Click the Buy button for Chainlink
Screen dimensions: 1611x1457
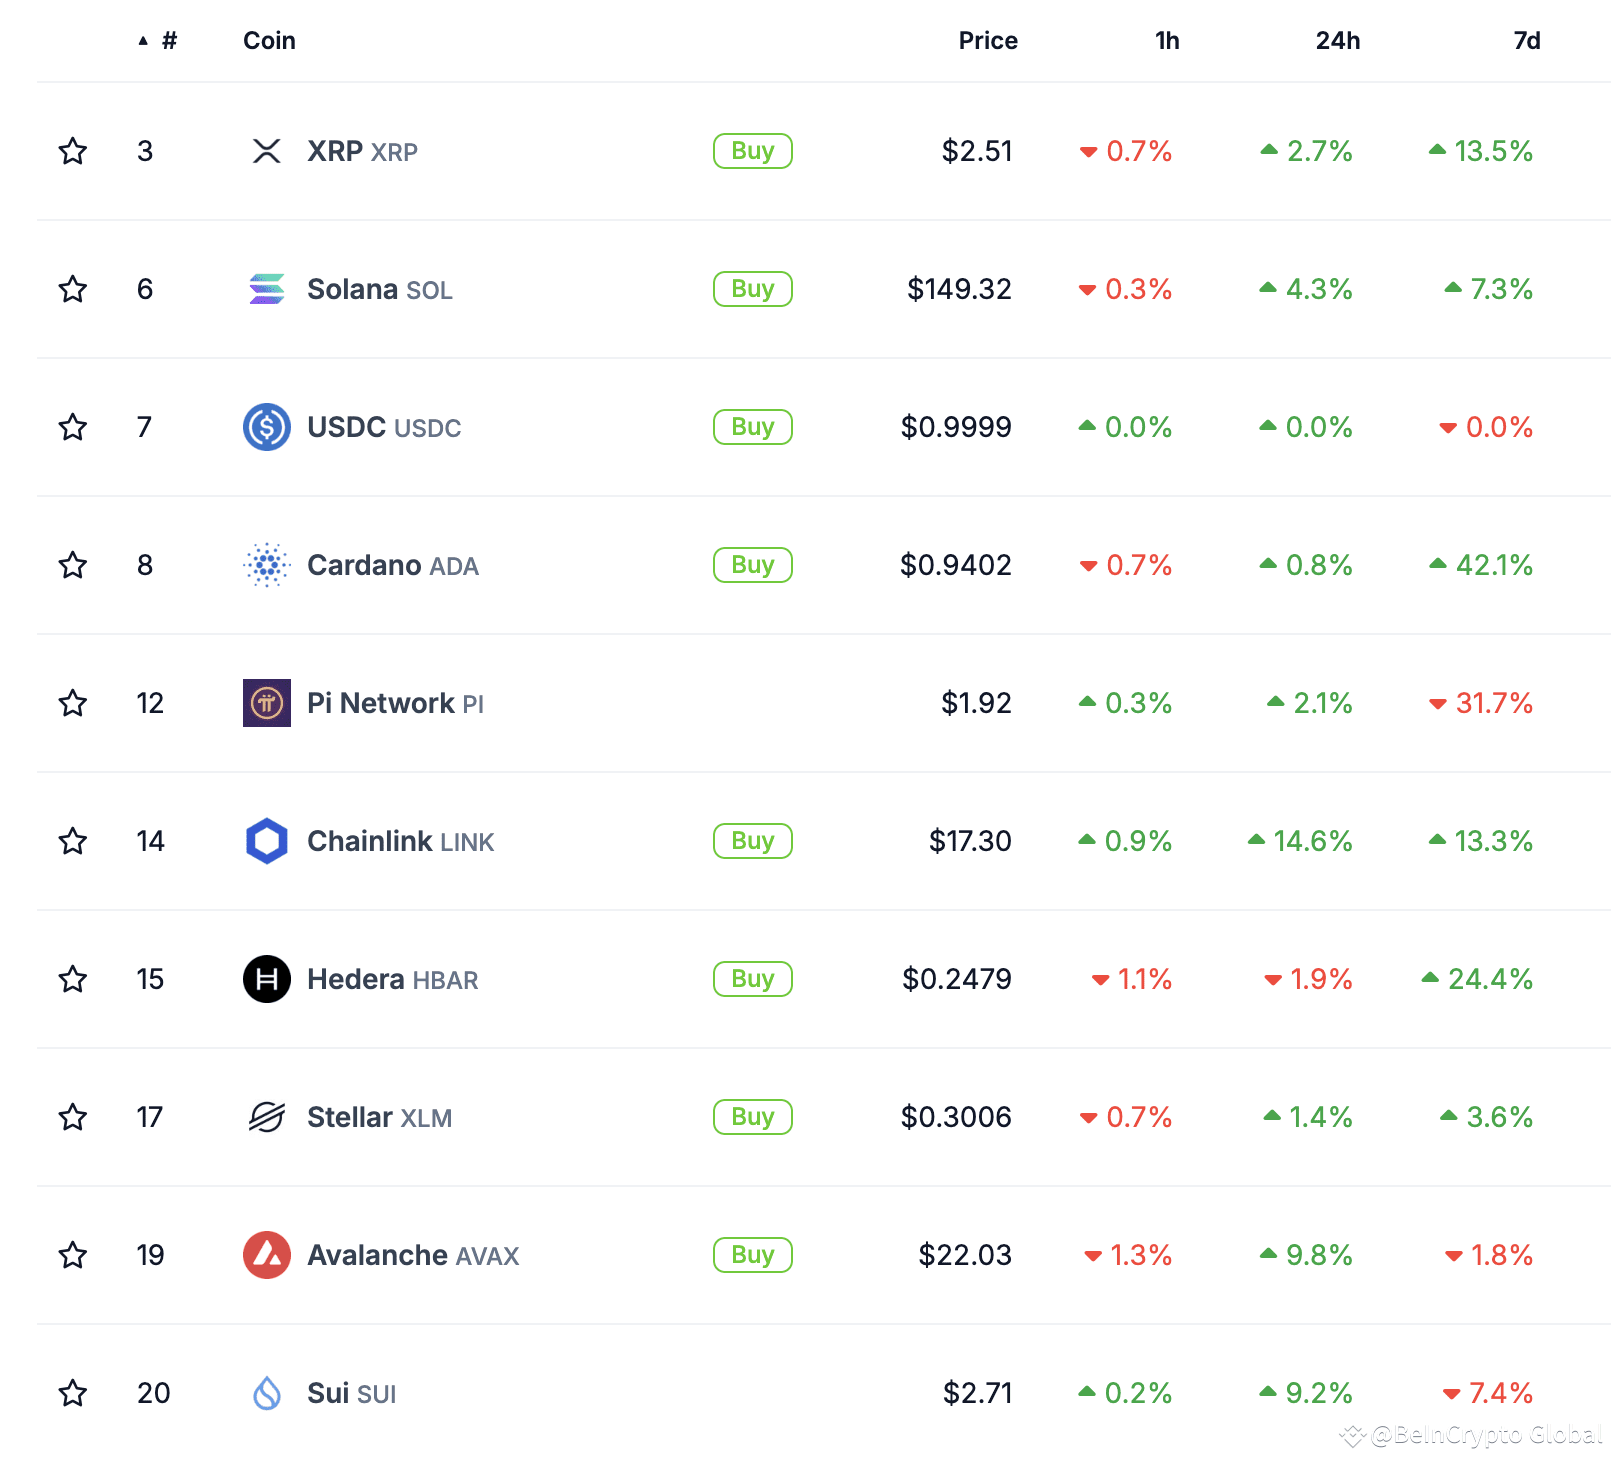tap(752, 841)
